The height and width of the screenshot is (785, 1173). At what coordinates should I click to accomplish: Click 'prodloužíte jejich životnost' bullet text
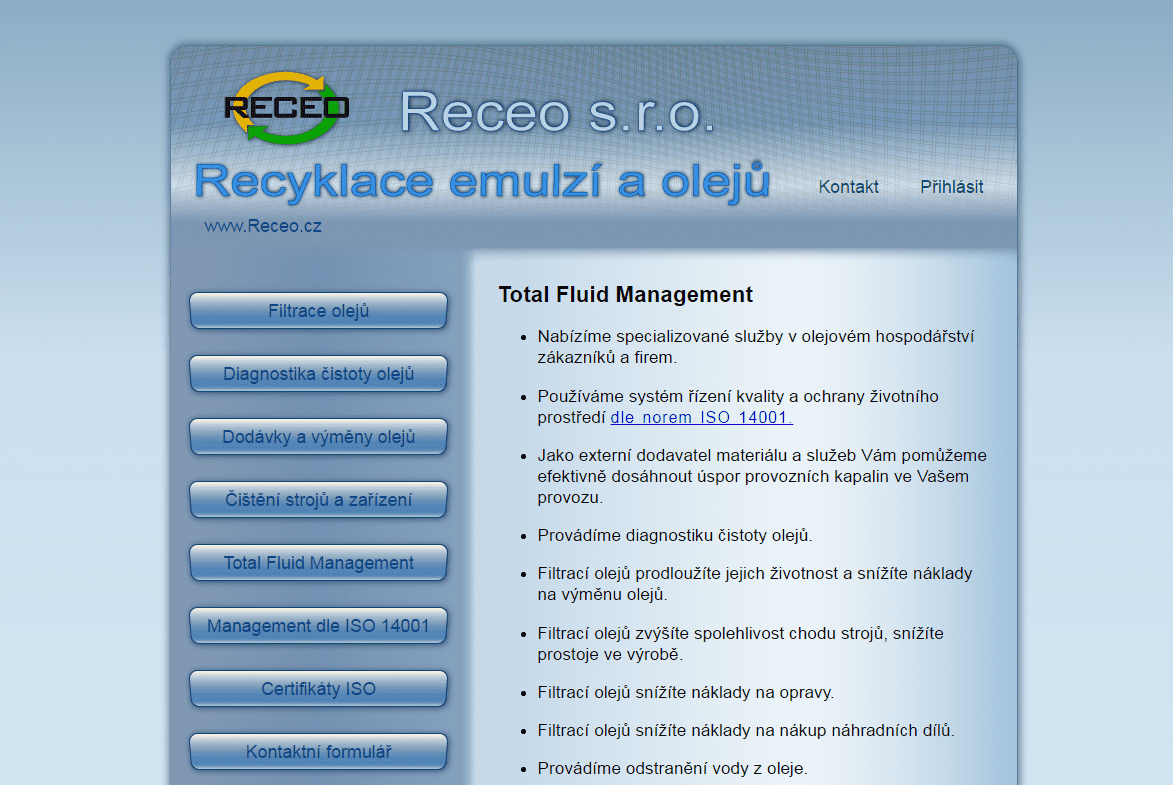pos(755,584)
